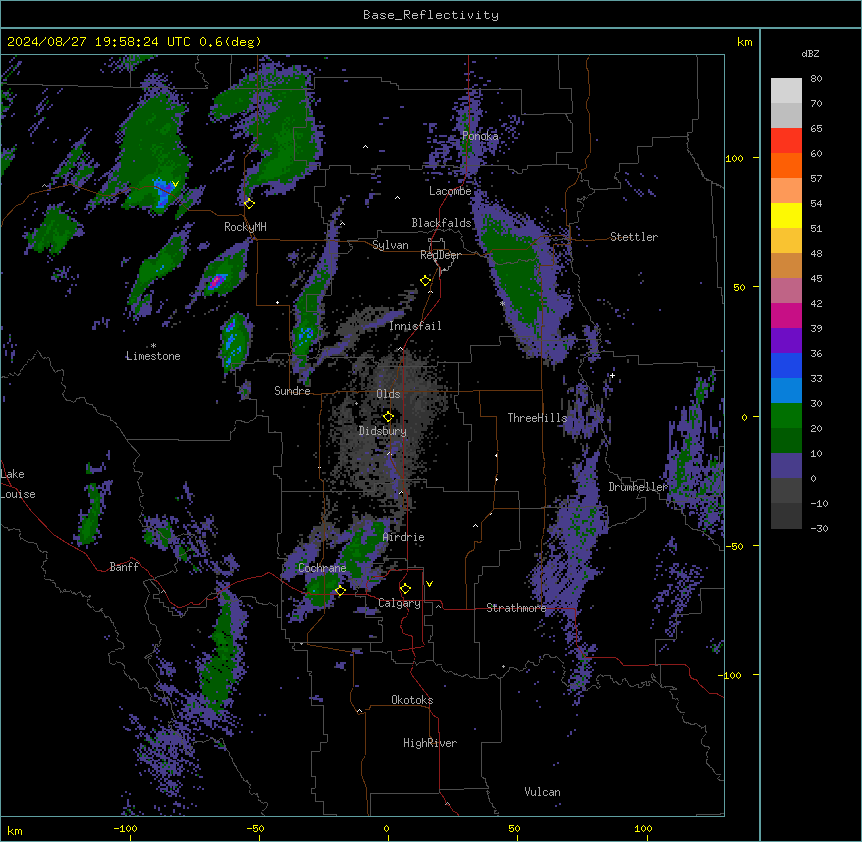Click the Calgary city label
Viewport: 862px width, 842px height.
point(400,603)
